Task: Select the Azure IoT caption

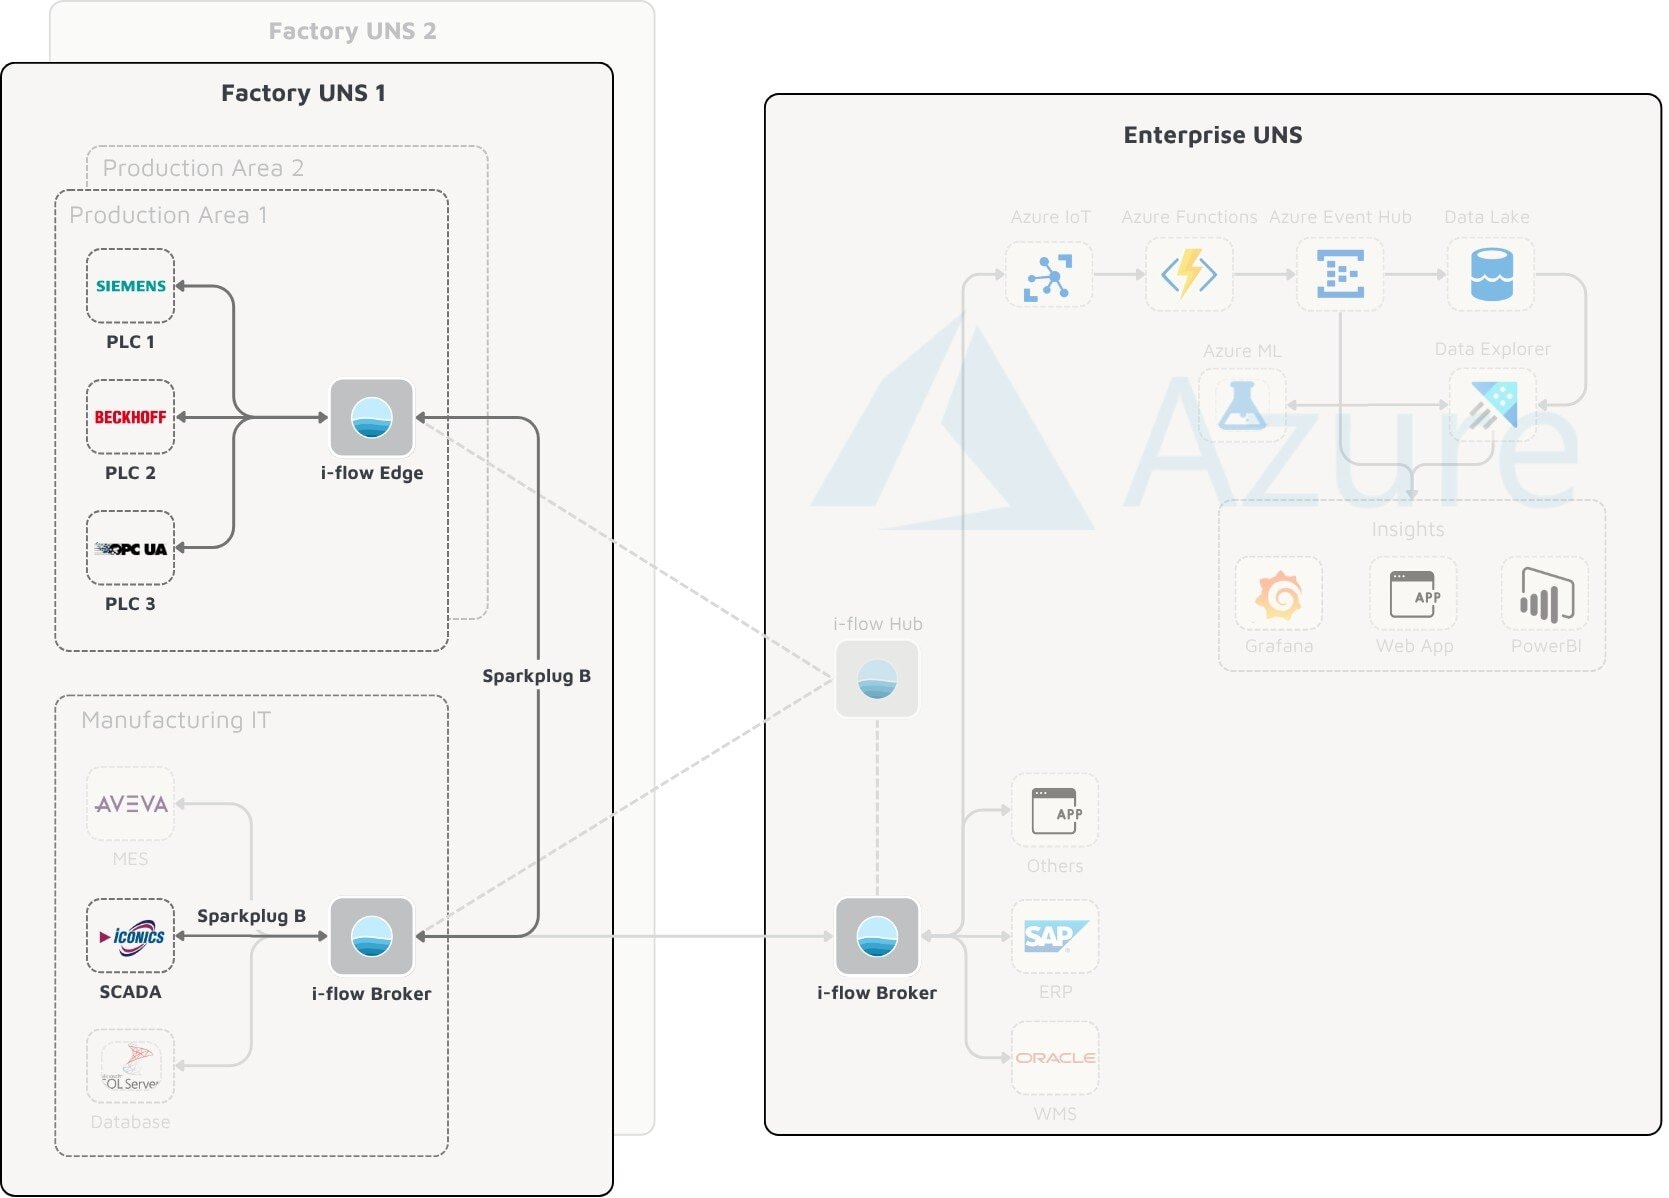Action: pyautogui.click(x=1050, y=217)
